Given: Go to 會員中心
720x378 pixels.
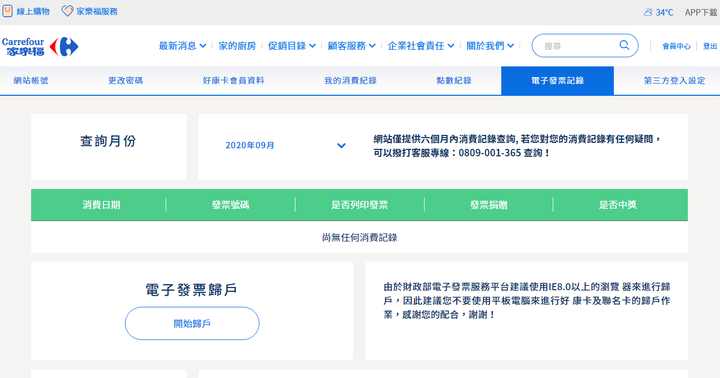Looking at the screenshot, I should tap(676, 46).
